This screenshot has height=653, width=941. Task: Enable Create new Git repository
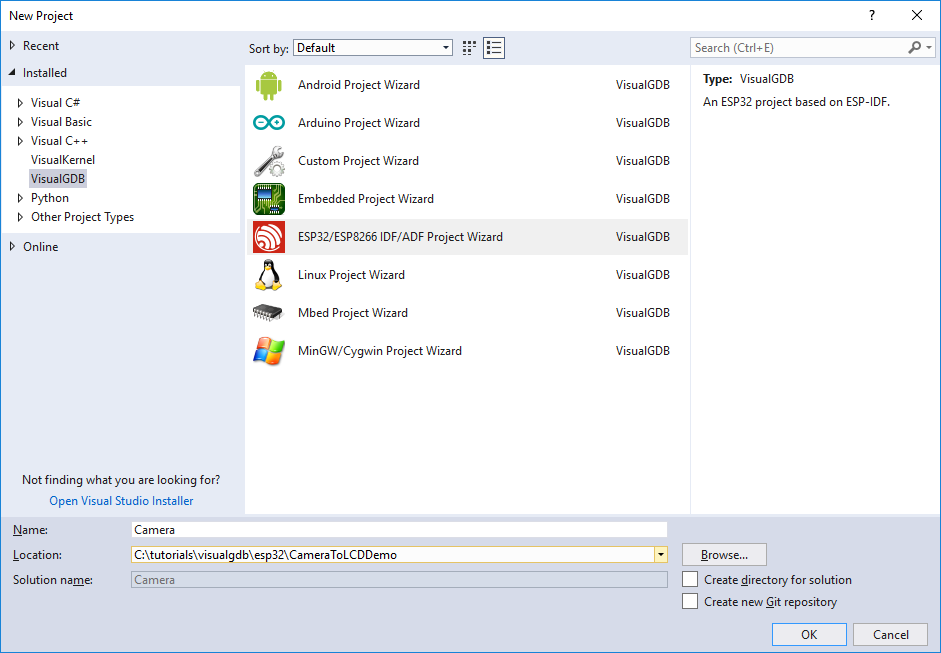click(x=690, y=601)
